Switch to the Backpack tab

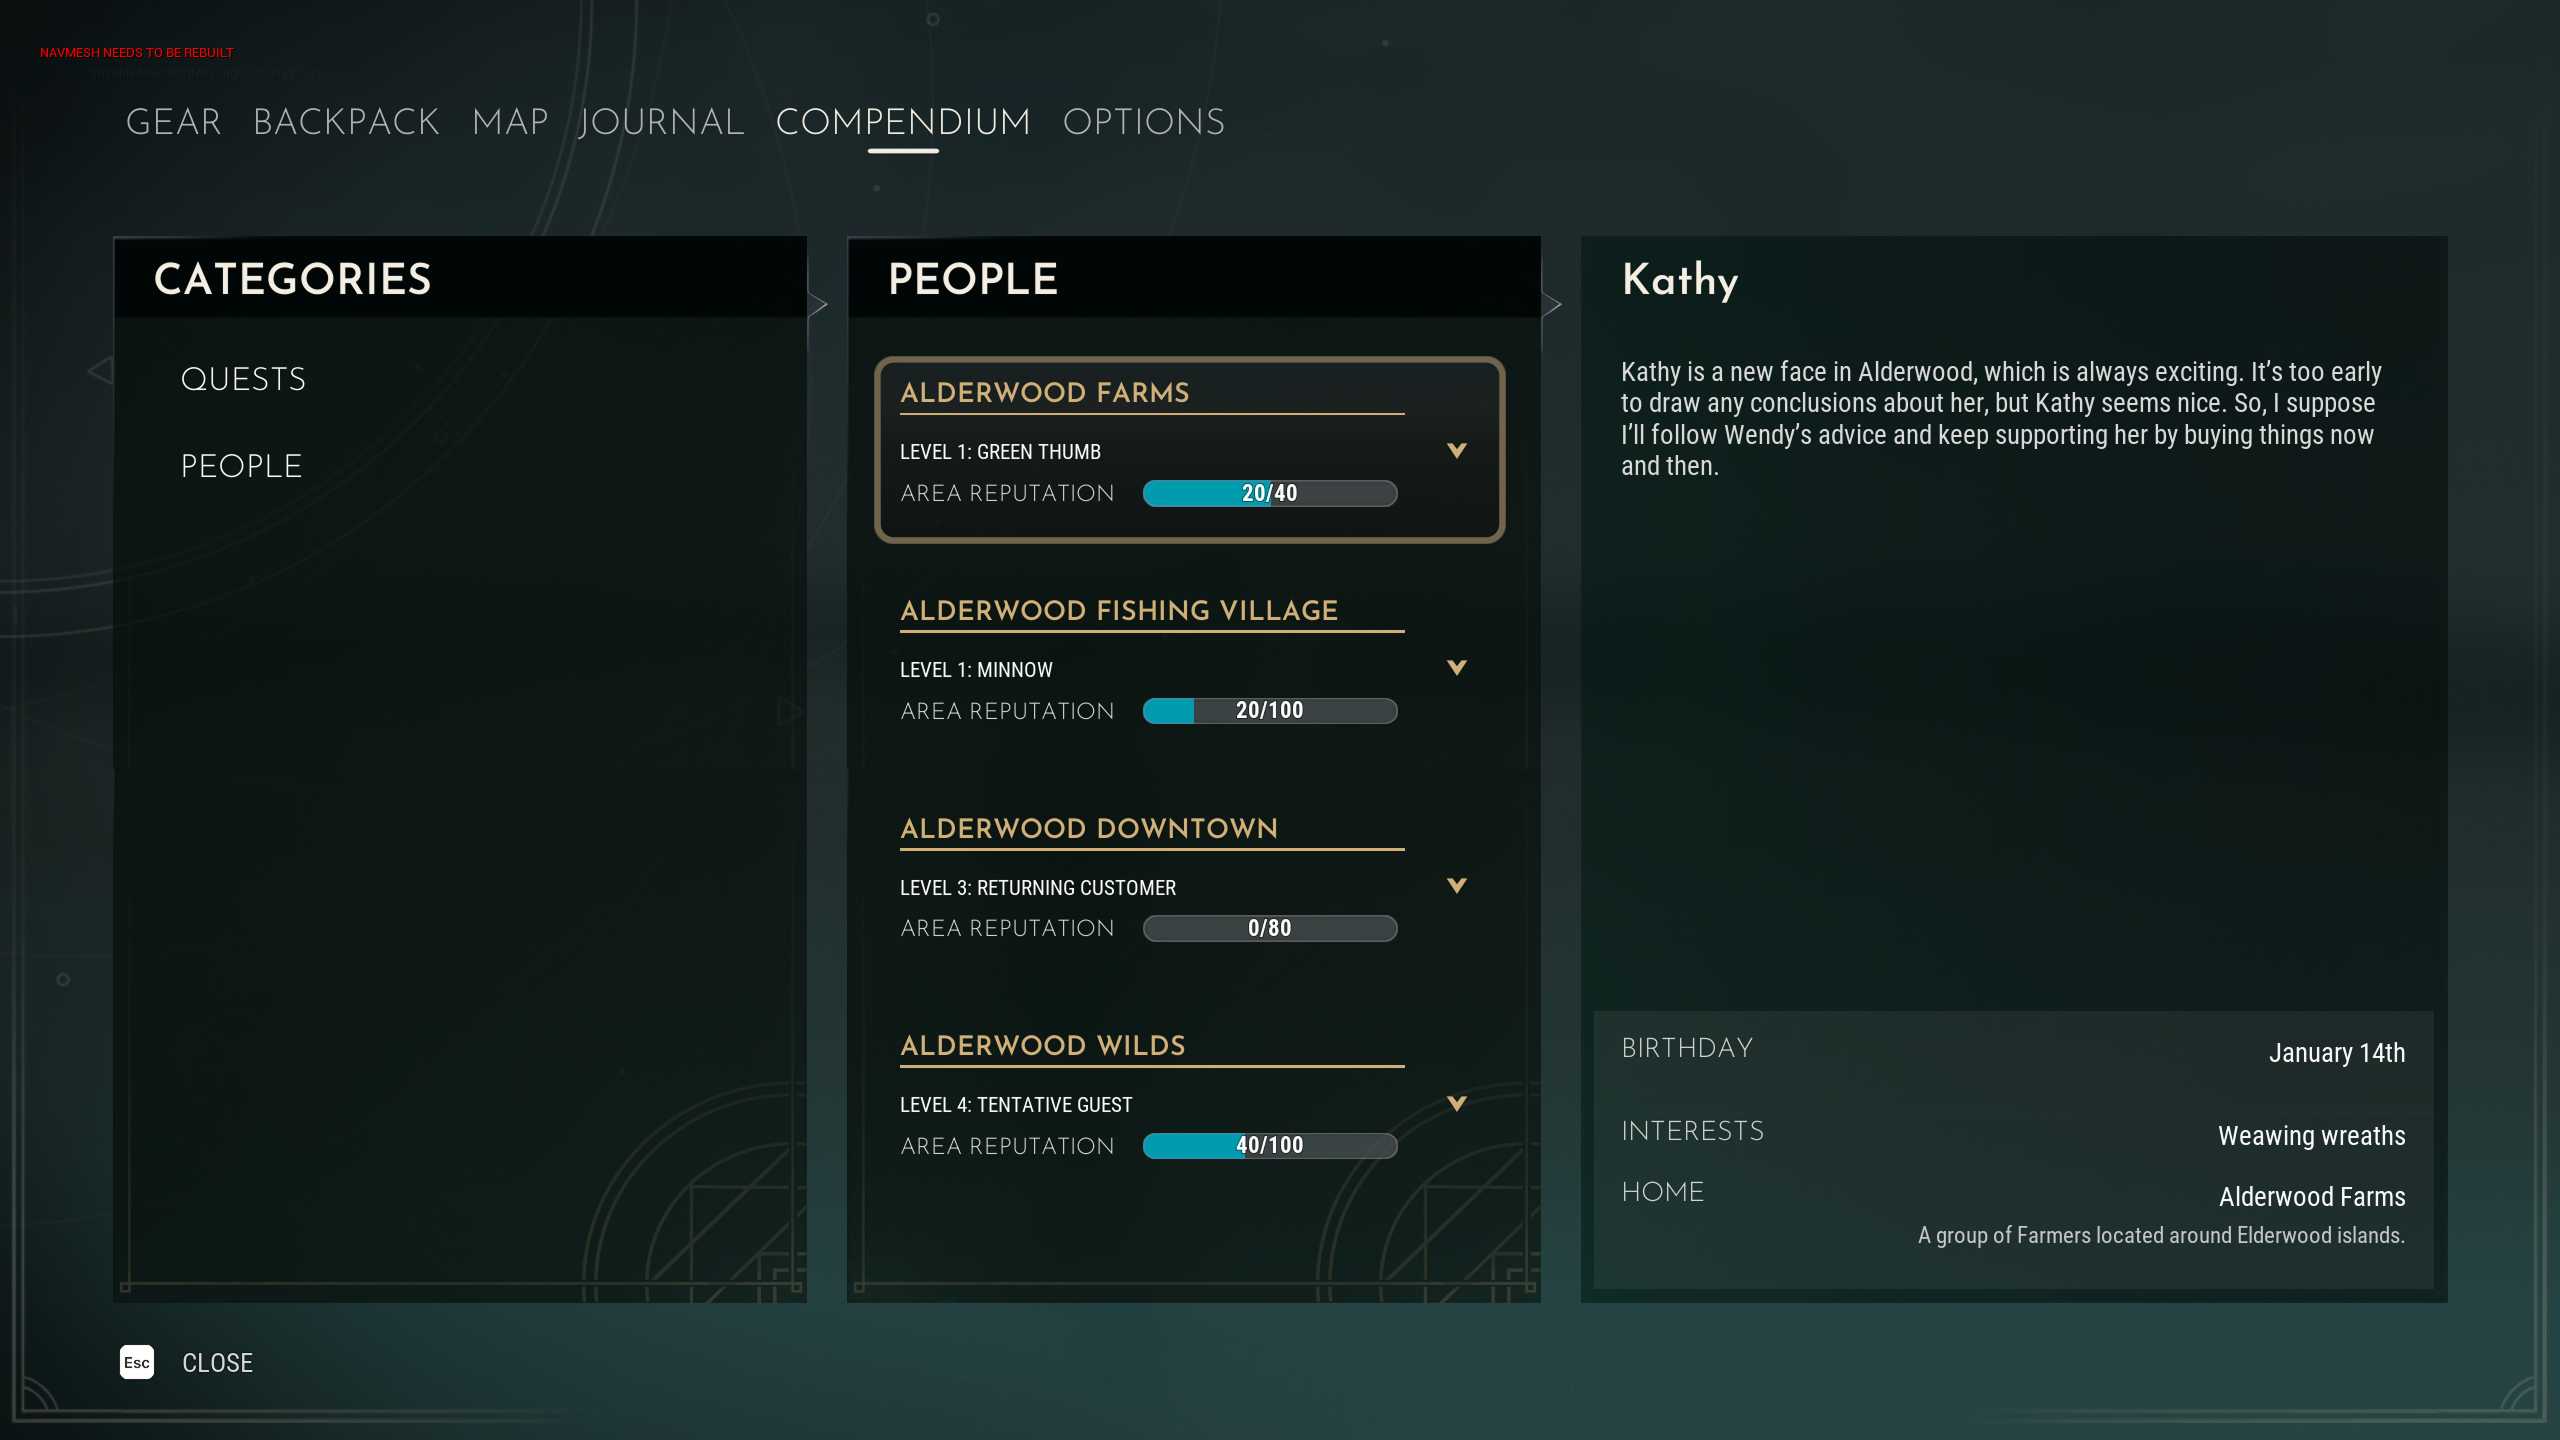point(346,122)
